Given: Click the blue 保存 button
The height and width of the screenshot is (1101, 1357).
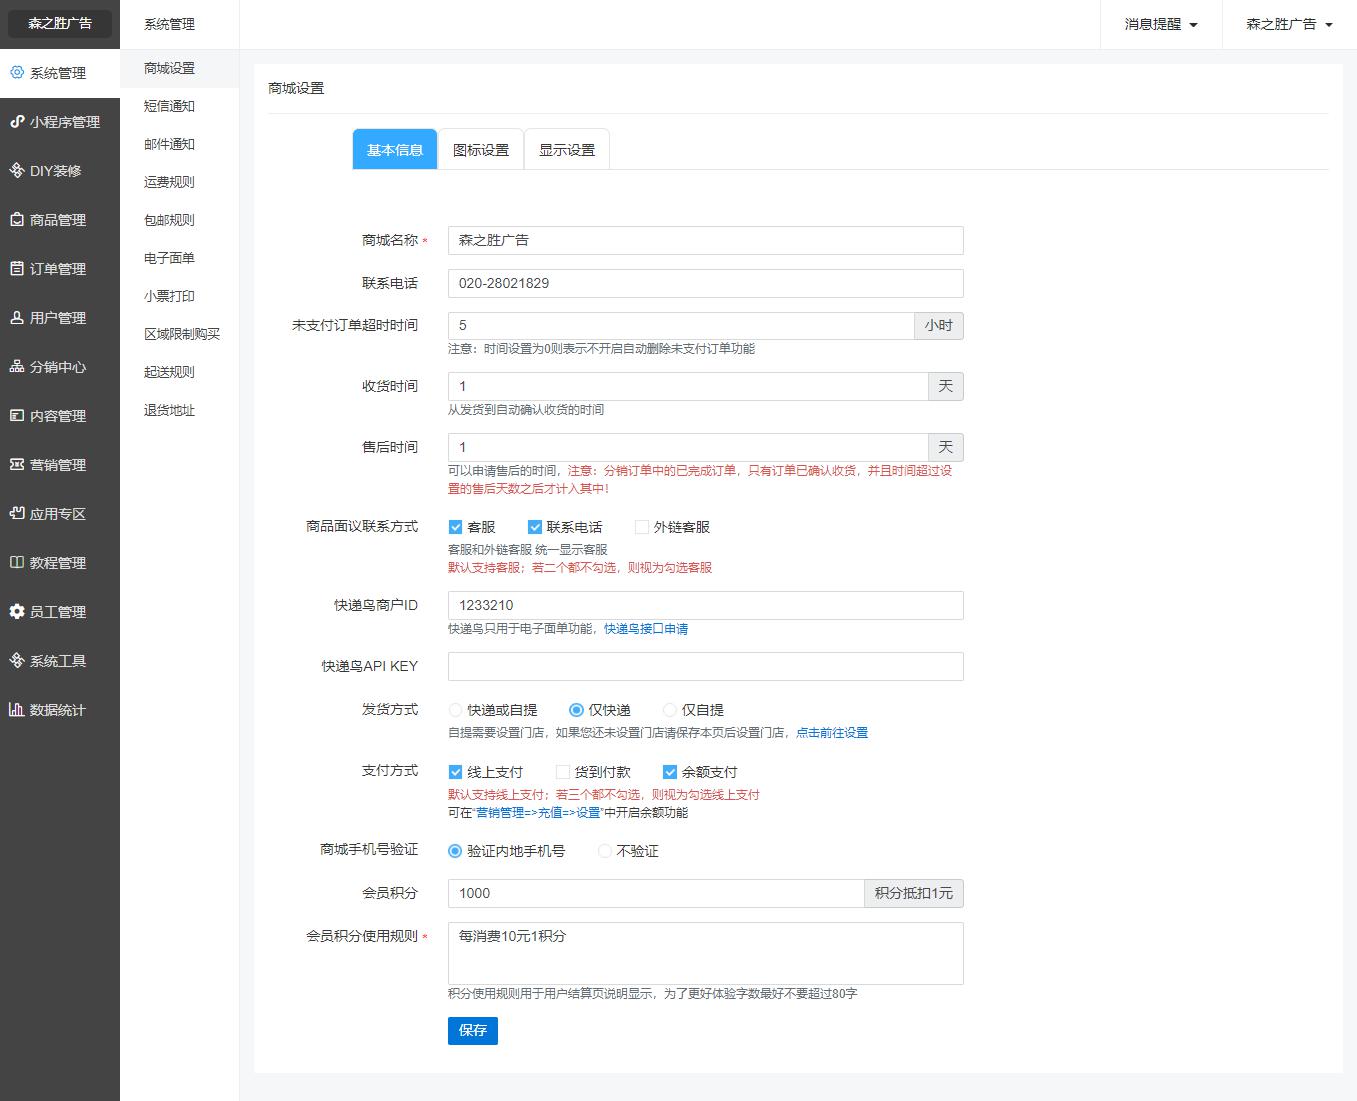Looking at the screenshot, I should tap(473, 1031).
